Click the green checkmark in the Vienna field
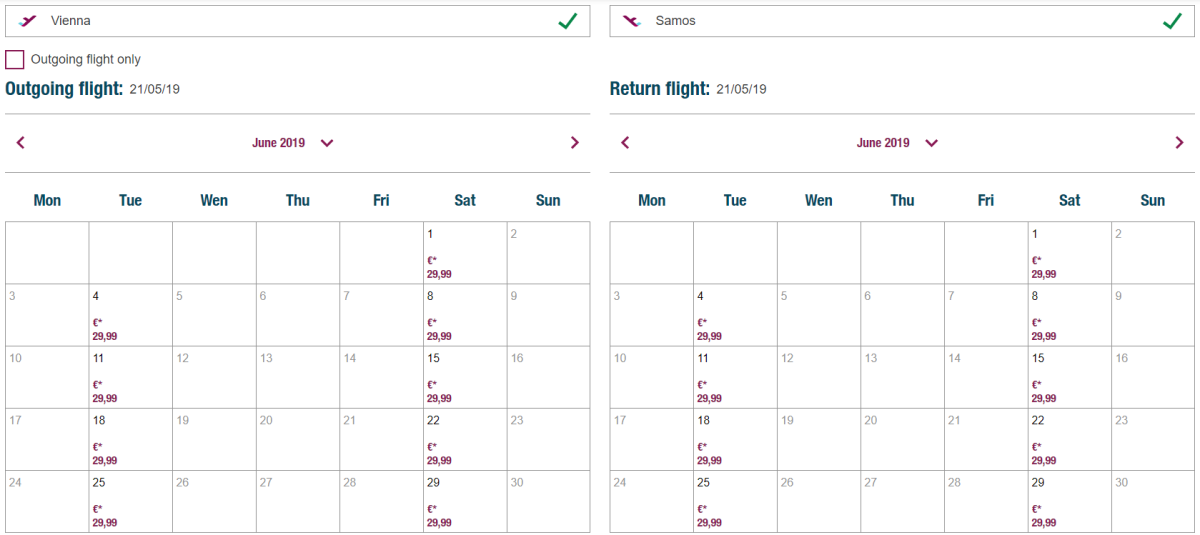Viewport: 1200px width, 535px height. [568, 21]
